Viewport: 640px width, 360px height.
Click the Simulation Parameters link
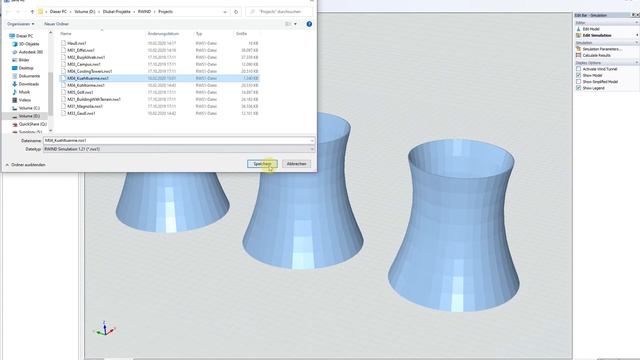pos(602,49)
